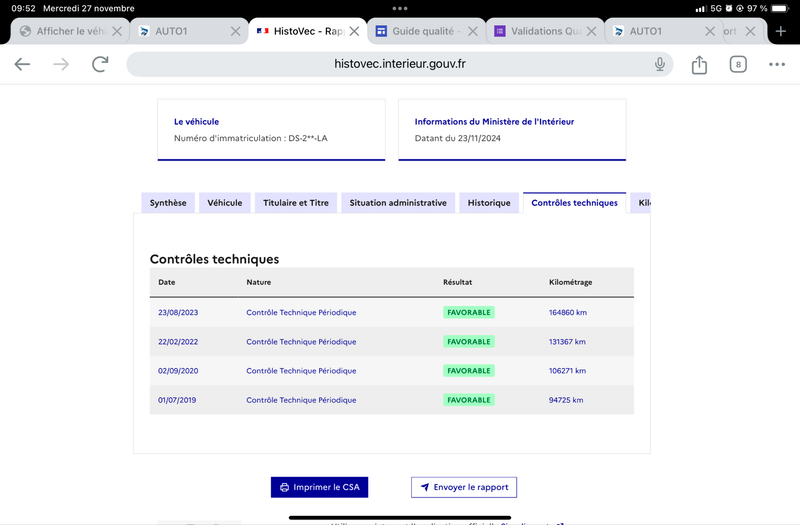The width and height of the screenshot is (800, 525).
Task: Click Informations du Ministère de l'Intérieur card
Action: point(512,130)
